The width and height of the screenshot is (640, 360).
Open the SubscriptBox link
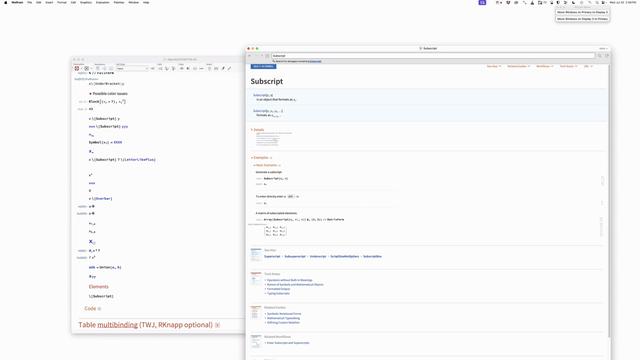(372, 256)
